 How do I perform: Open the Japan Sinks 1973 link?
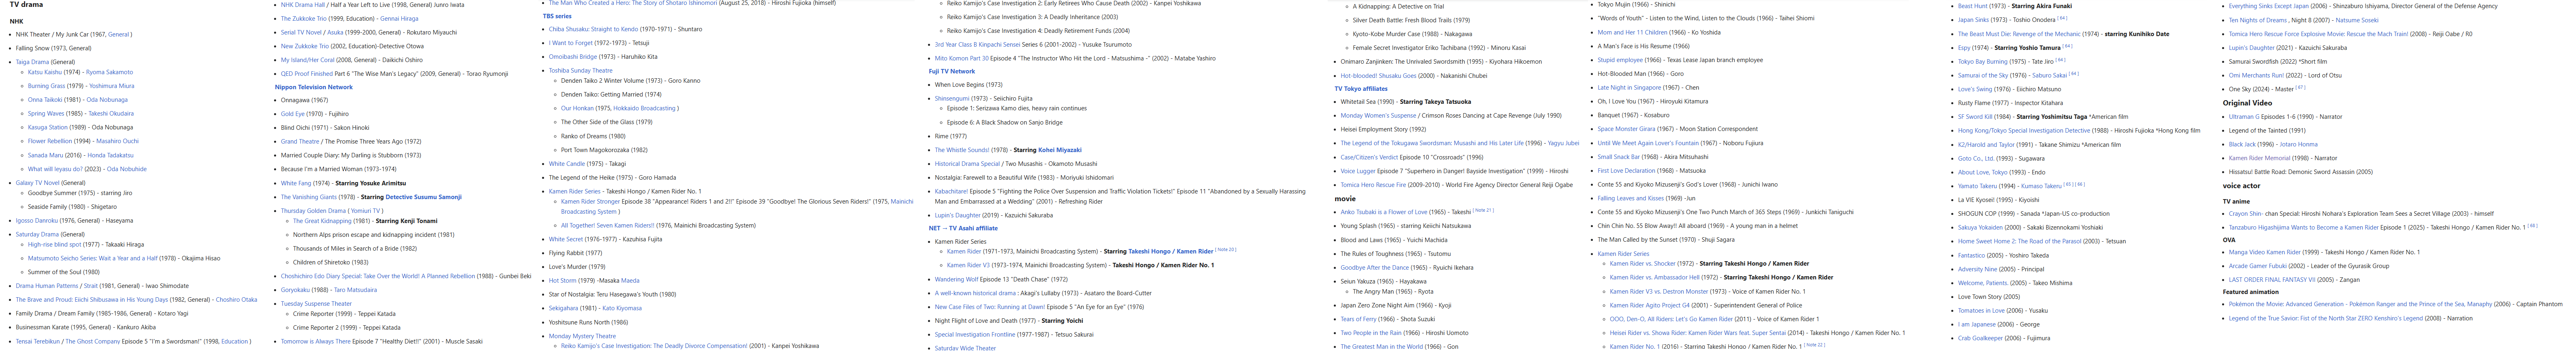click(1973, 20)
